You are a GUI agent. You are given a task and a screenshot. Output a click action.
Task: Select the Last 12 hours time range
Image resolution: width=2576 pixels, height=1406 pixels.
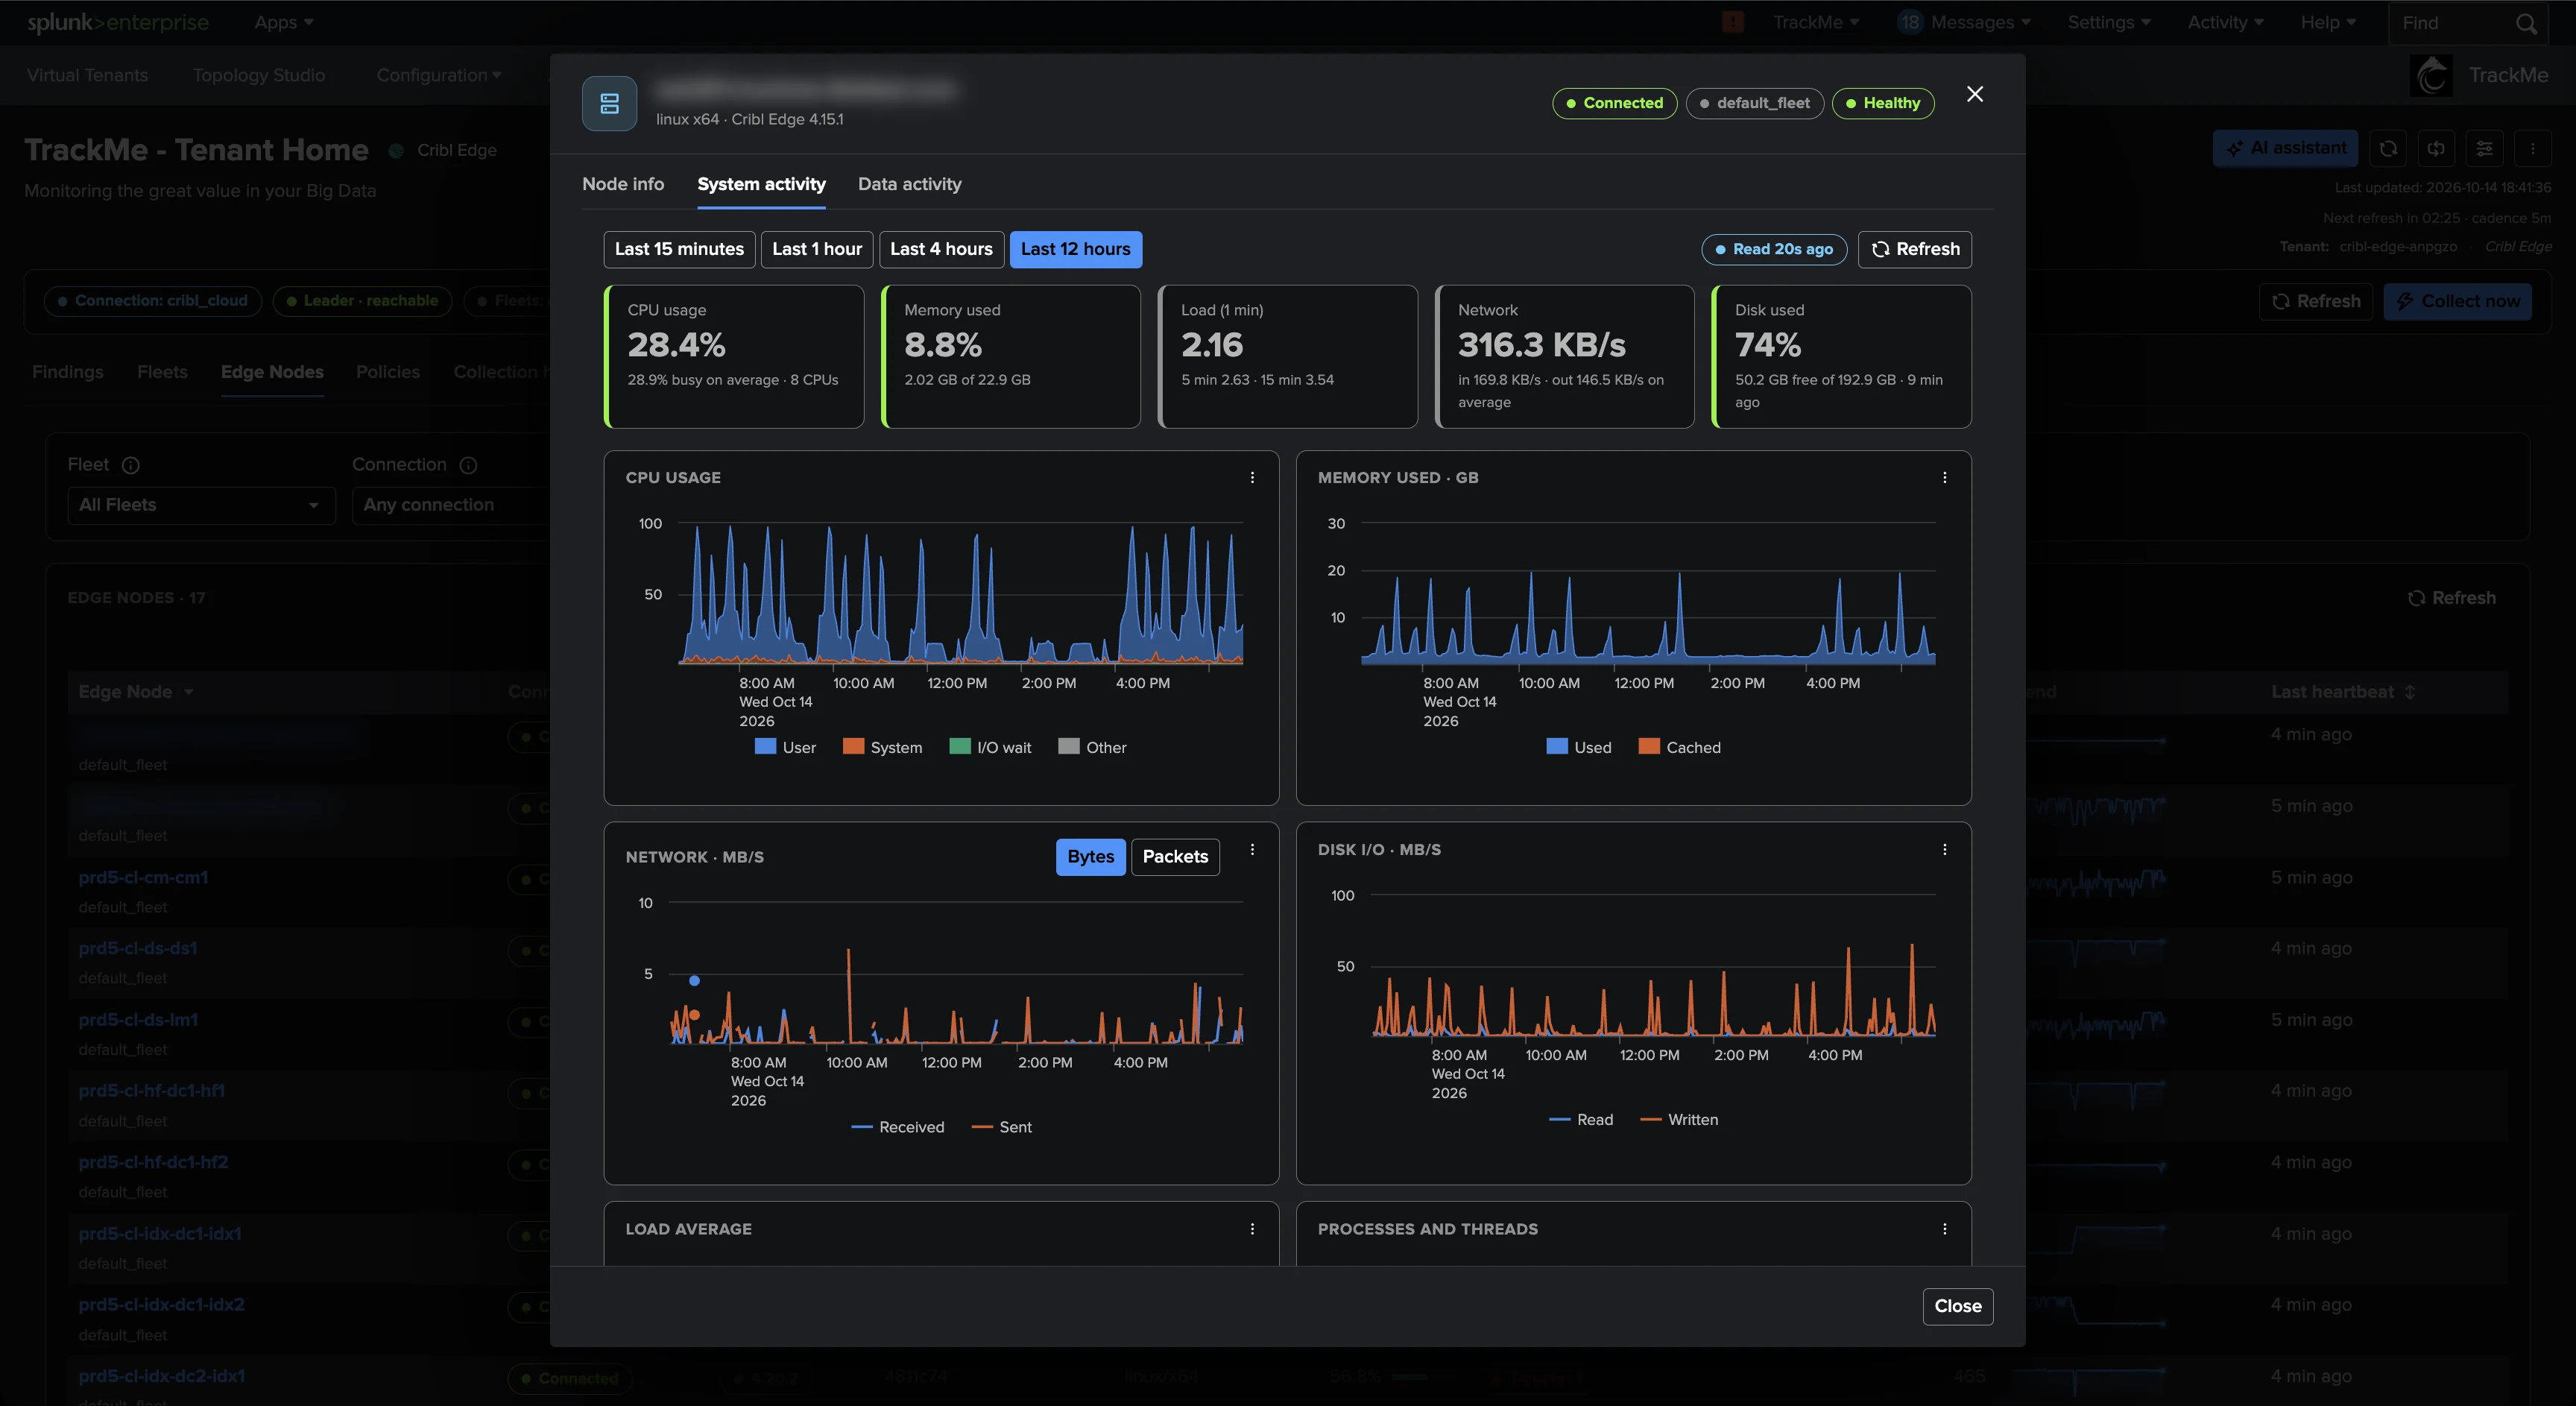(x=1075, y=249)
